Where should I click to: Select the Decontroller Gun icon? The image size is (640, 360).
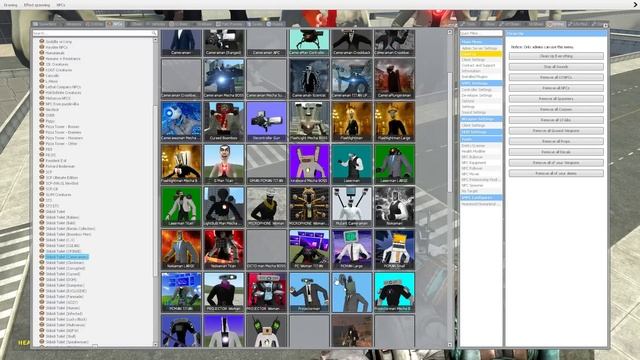(x=266, y=121)
